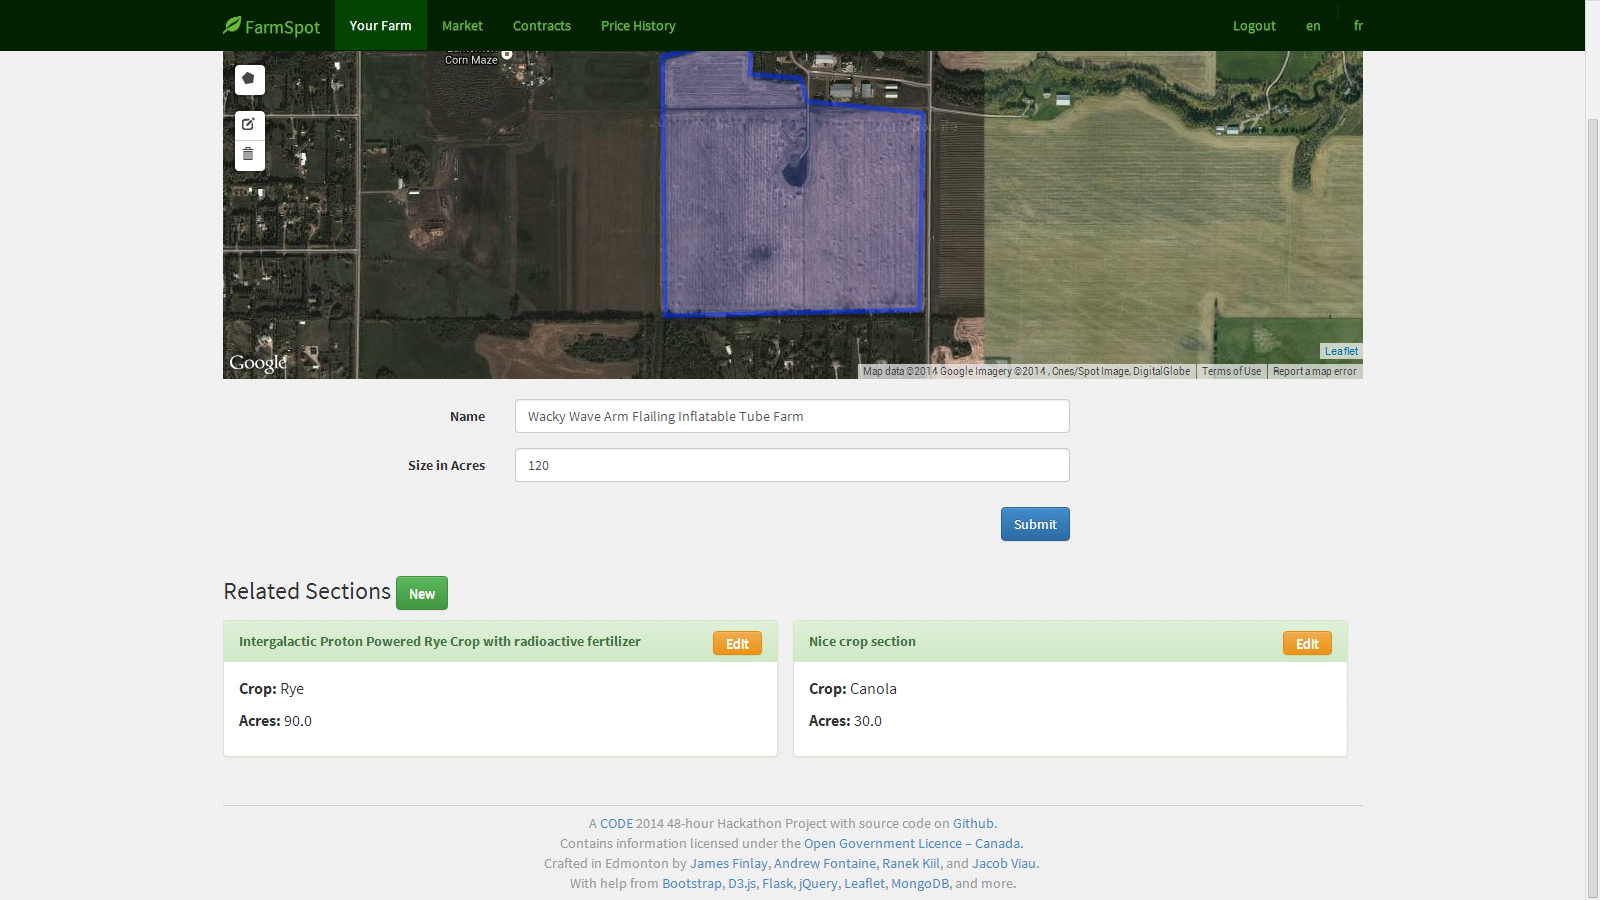Screen dimensions: 1600x900
Task: Open the map Terms of Use link
Action: point(1231,371)
